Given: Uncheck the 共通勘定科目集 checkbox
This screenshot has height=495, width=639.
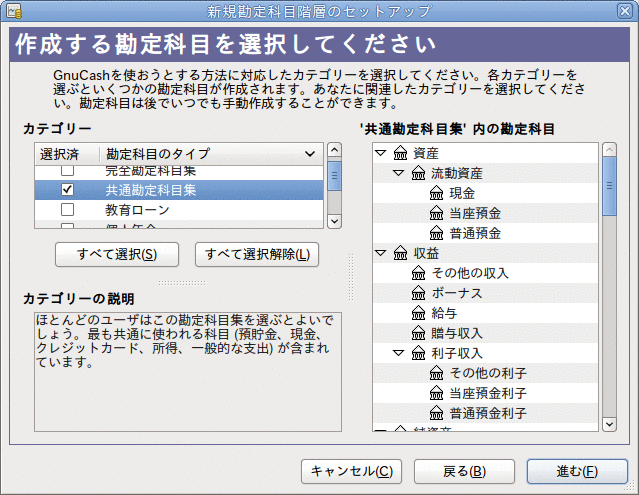Looking at the screenshot, I should click(x=67, y=190).
